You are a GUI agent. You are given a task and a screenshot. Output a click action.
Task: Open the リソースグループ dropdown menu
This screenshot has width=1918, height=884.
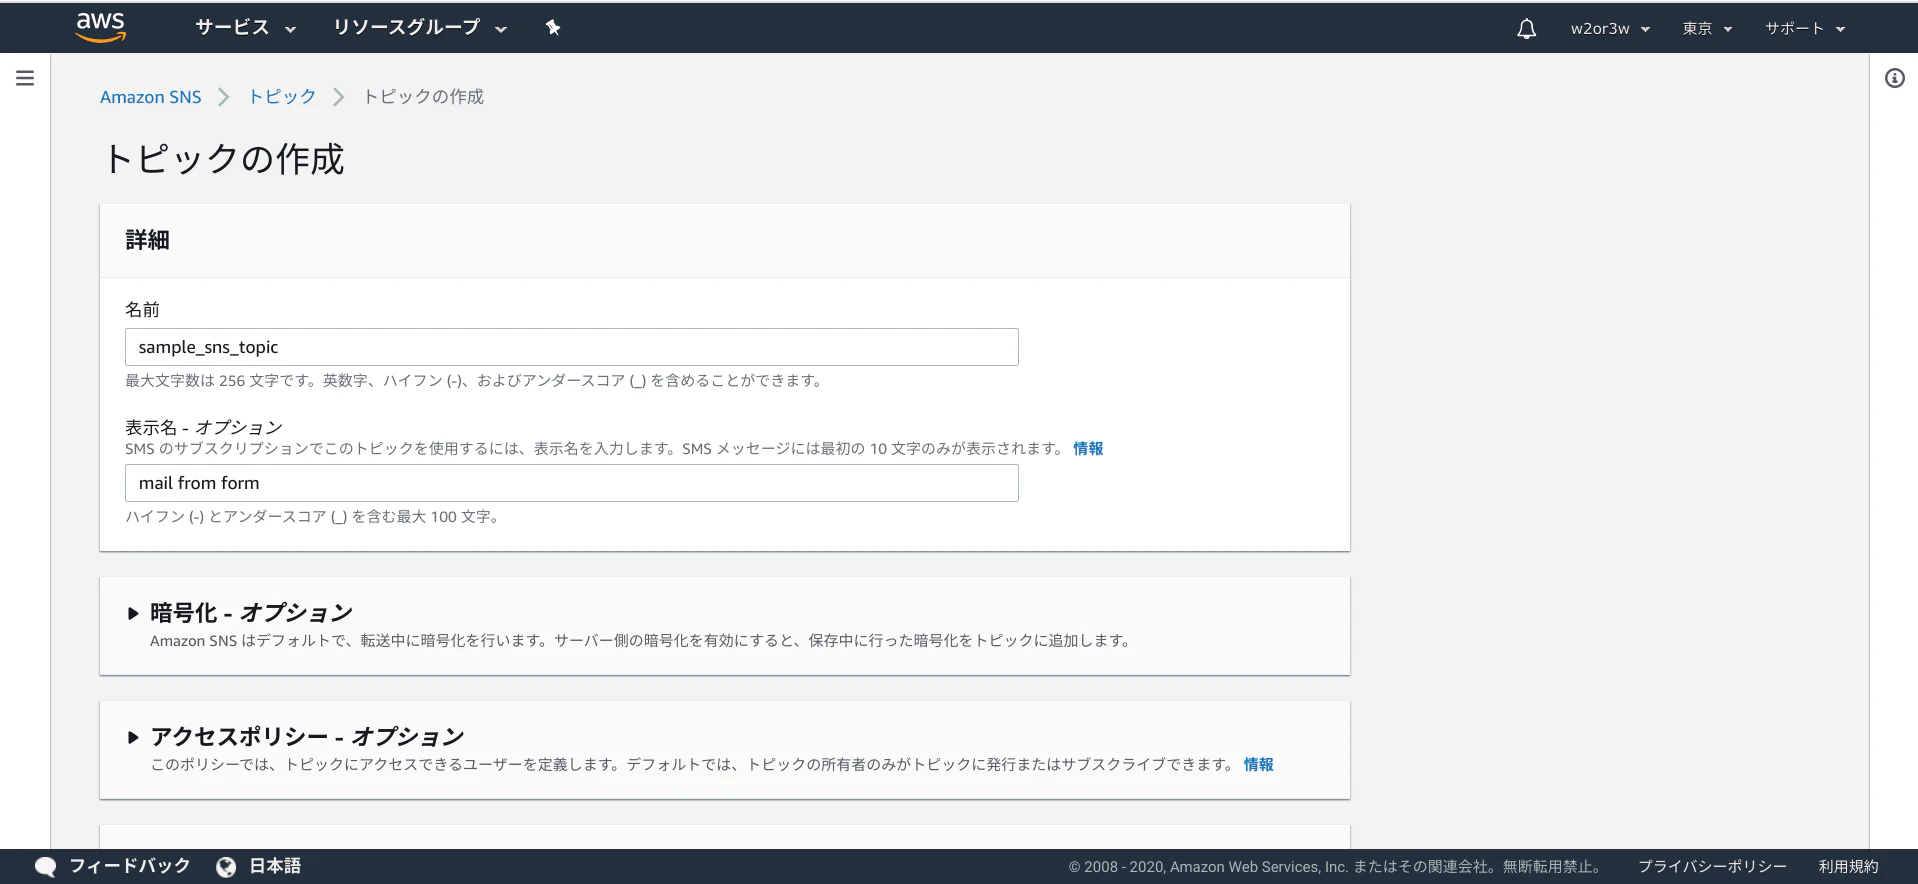click(420, 28)
